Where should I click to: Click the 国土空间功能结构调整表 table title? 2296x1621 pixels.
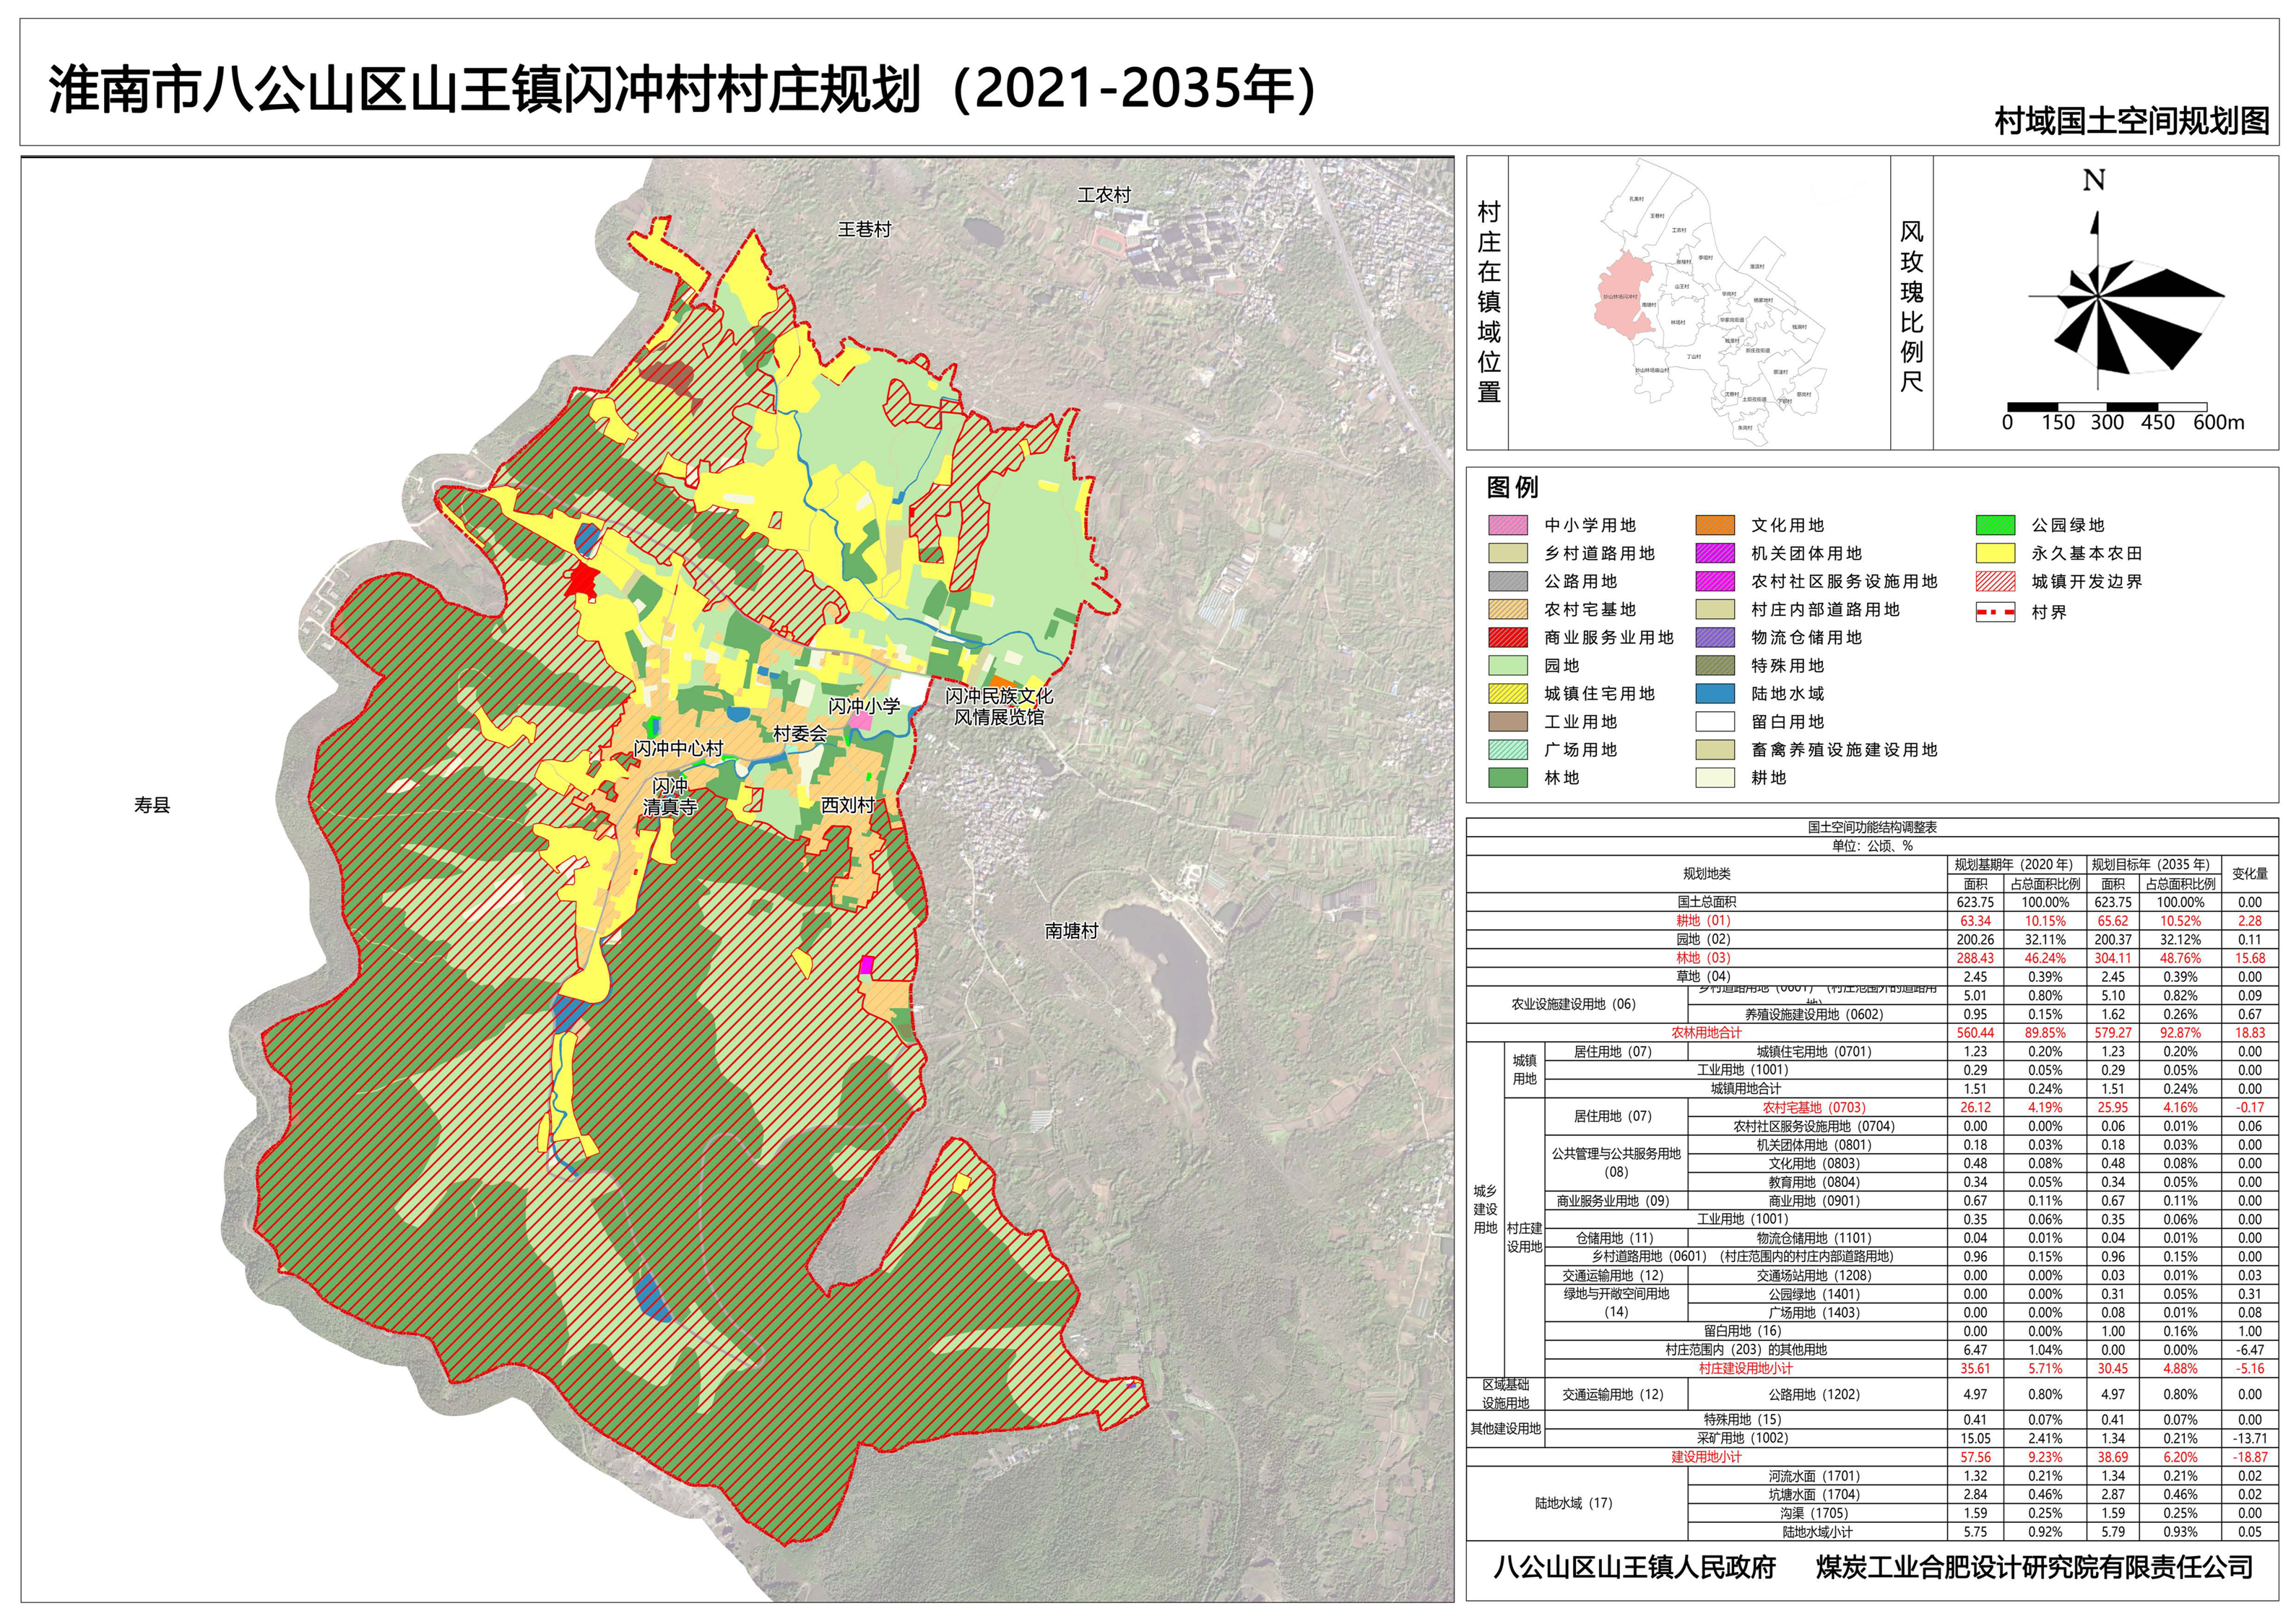click(x=1872, y=827)
